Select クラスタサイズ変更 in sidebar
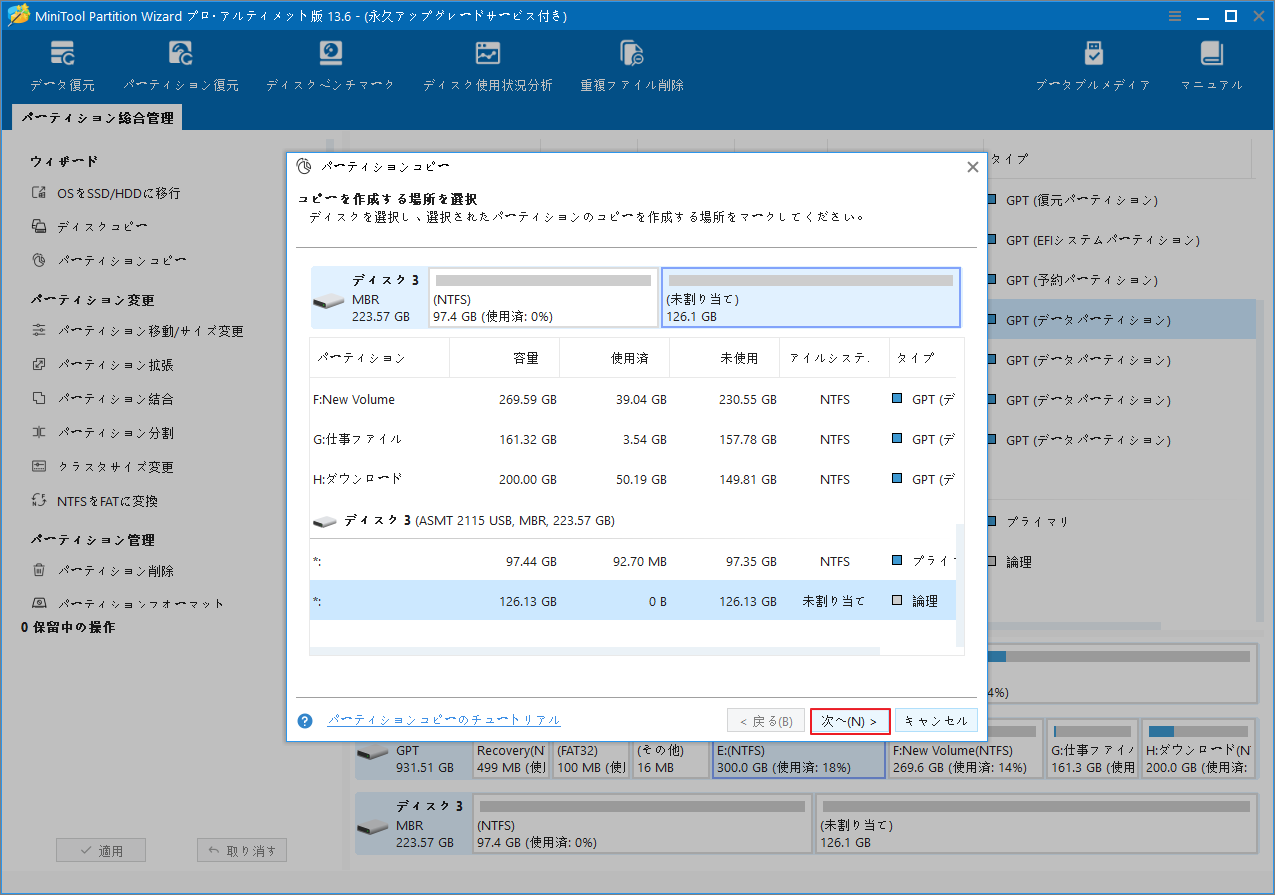Screen dimensions: 1275x895 115,467
